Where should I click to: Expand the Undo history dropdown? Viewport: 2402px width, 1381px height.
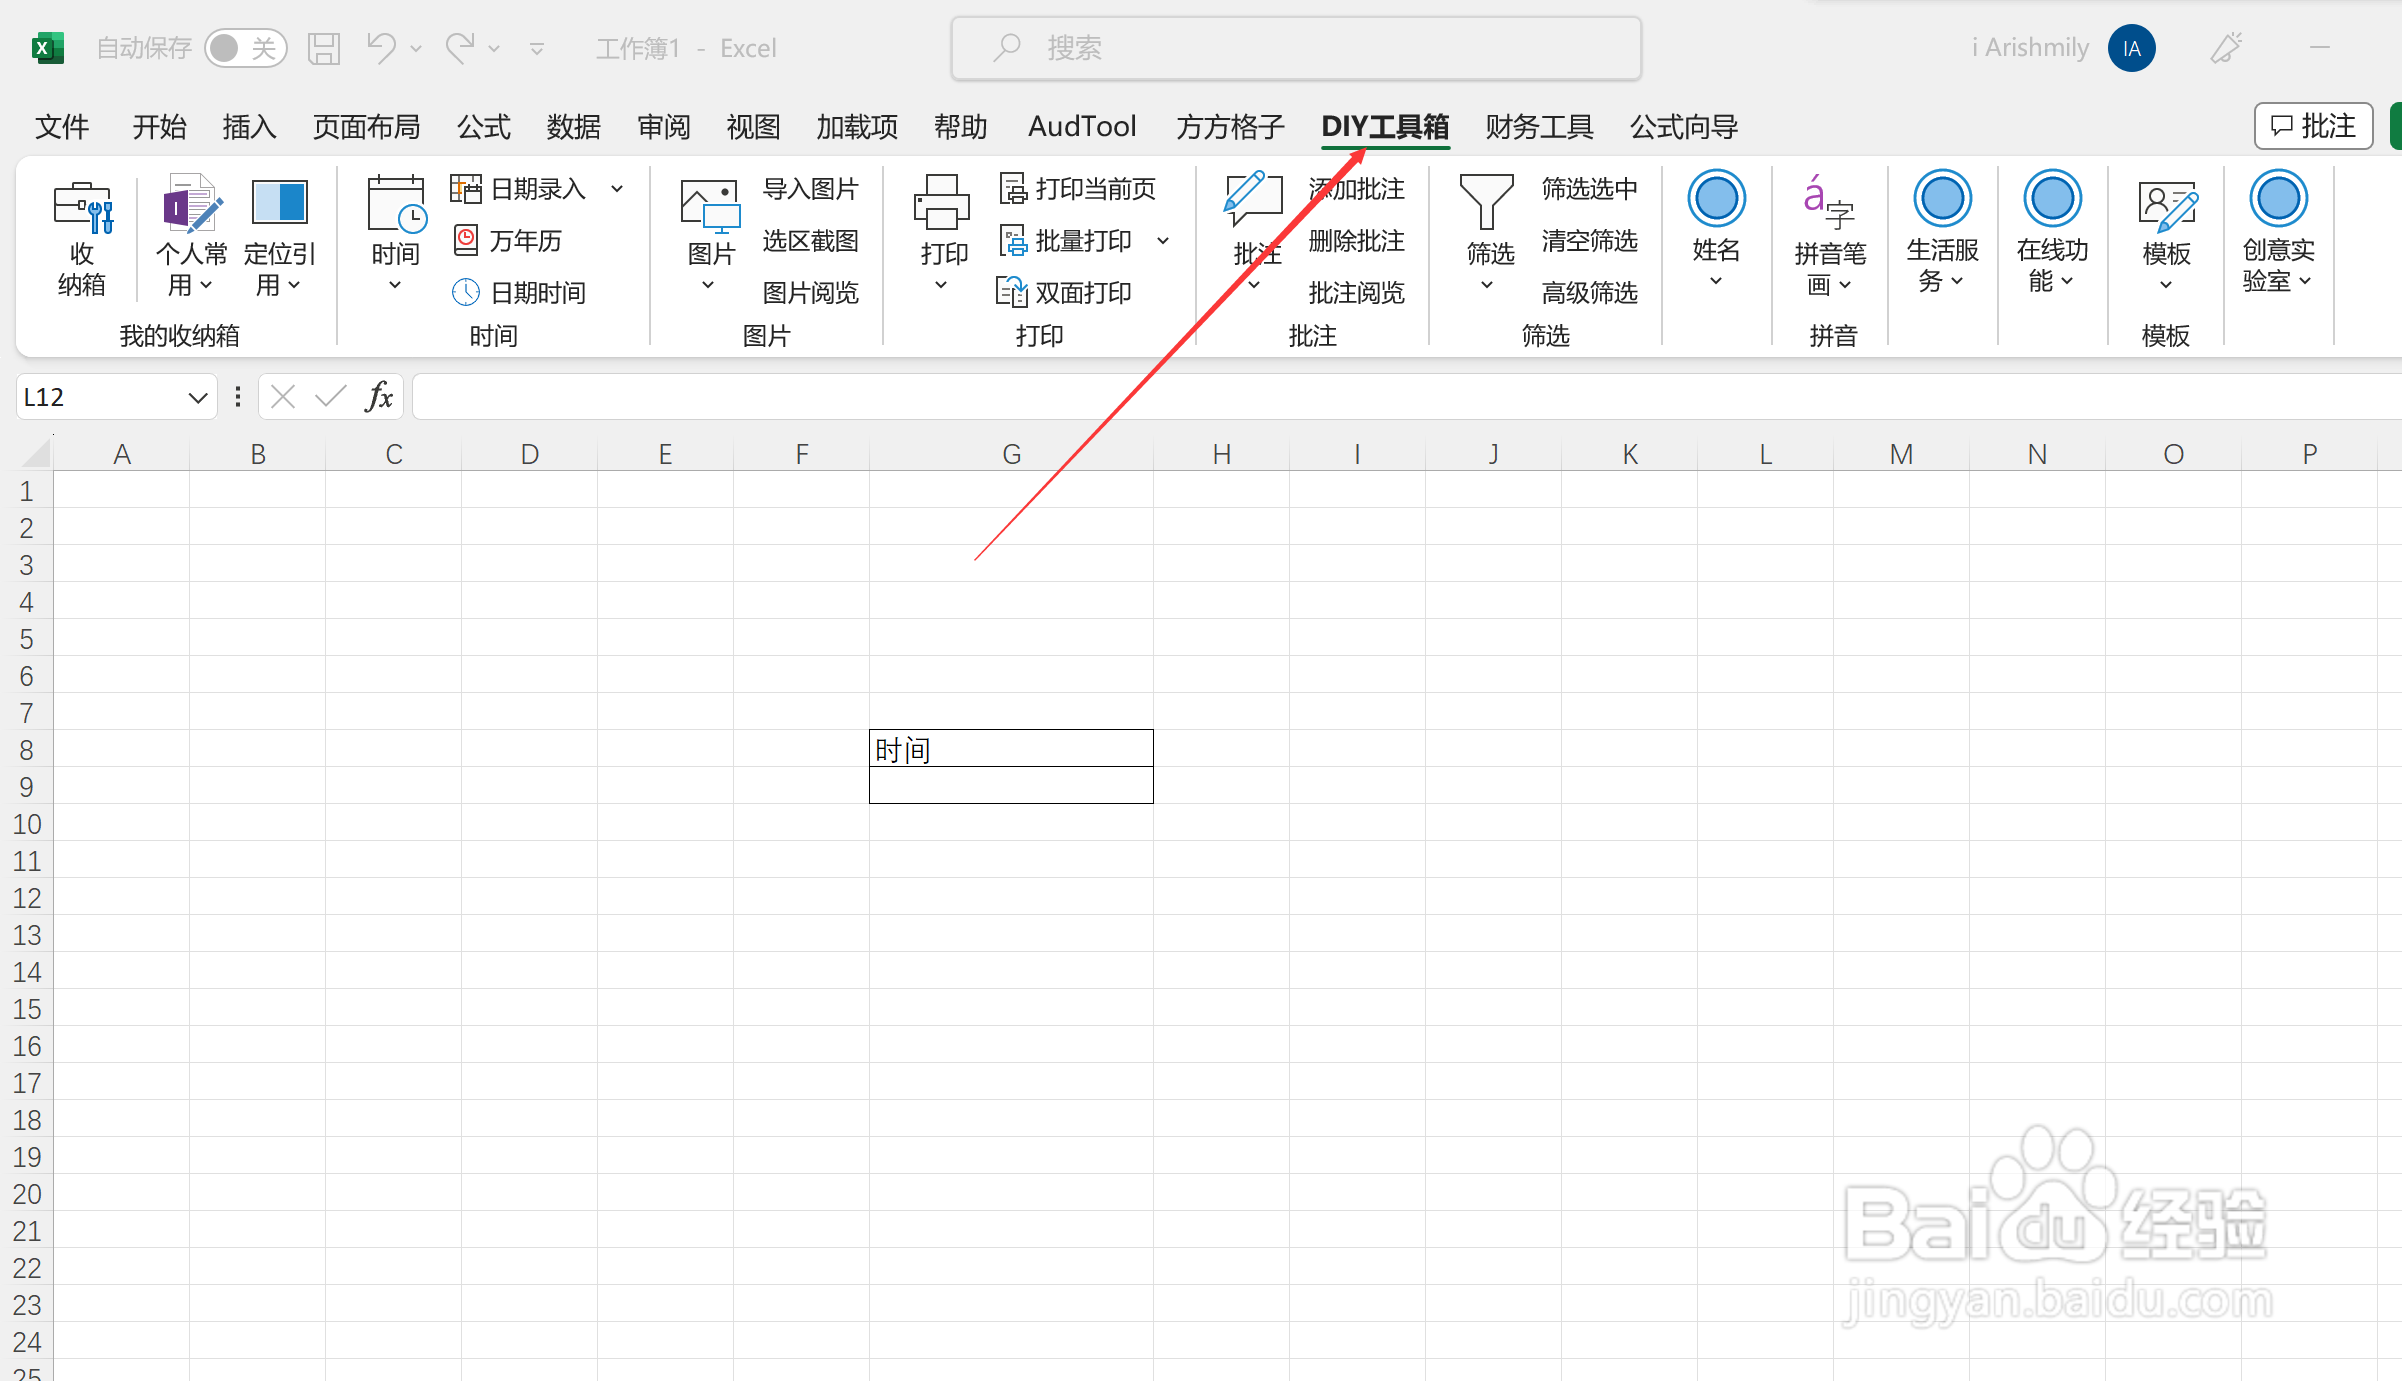click(416, 48)
